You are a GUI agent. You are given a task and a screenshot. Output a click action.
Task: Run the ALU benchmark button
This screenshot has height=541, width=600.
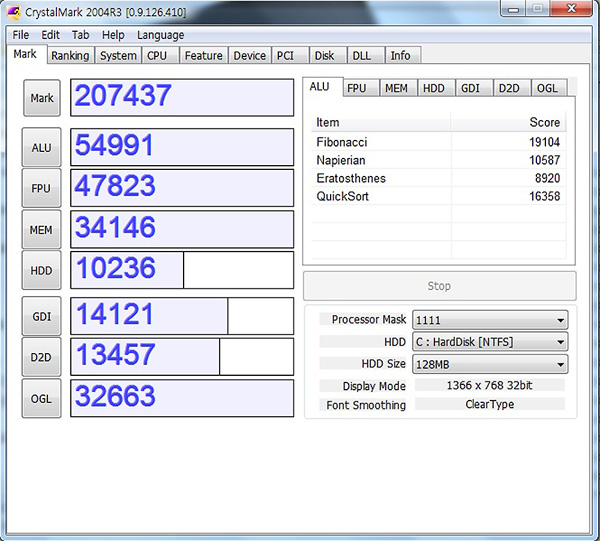click(41, 147)
